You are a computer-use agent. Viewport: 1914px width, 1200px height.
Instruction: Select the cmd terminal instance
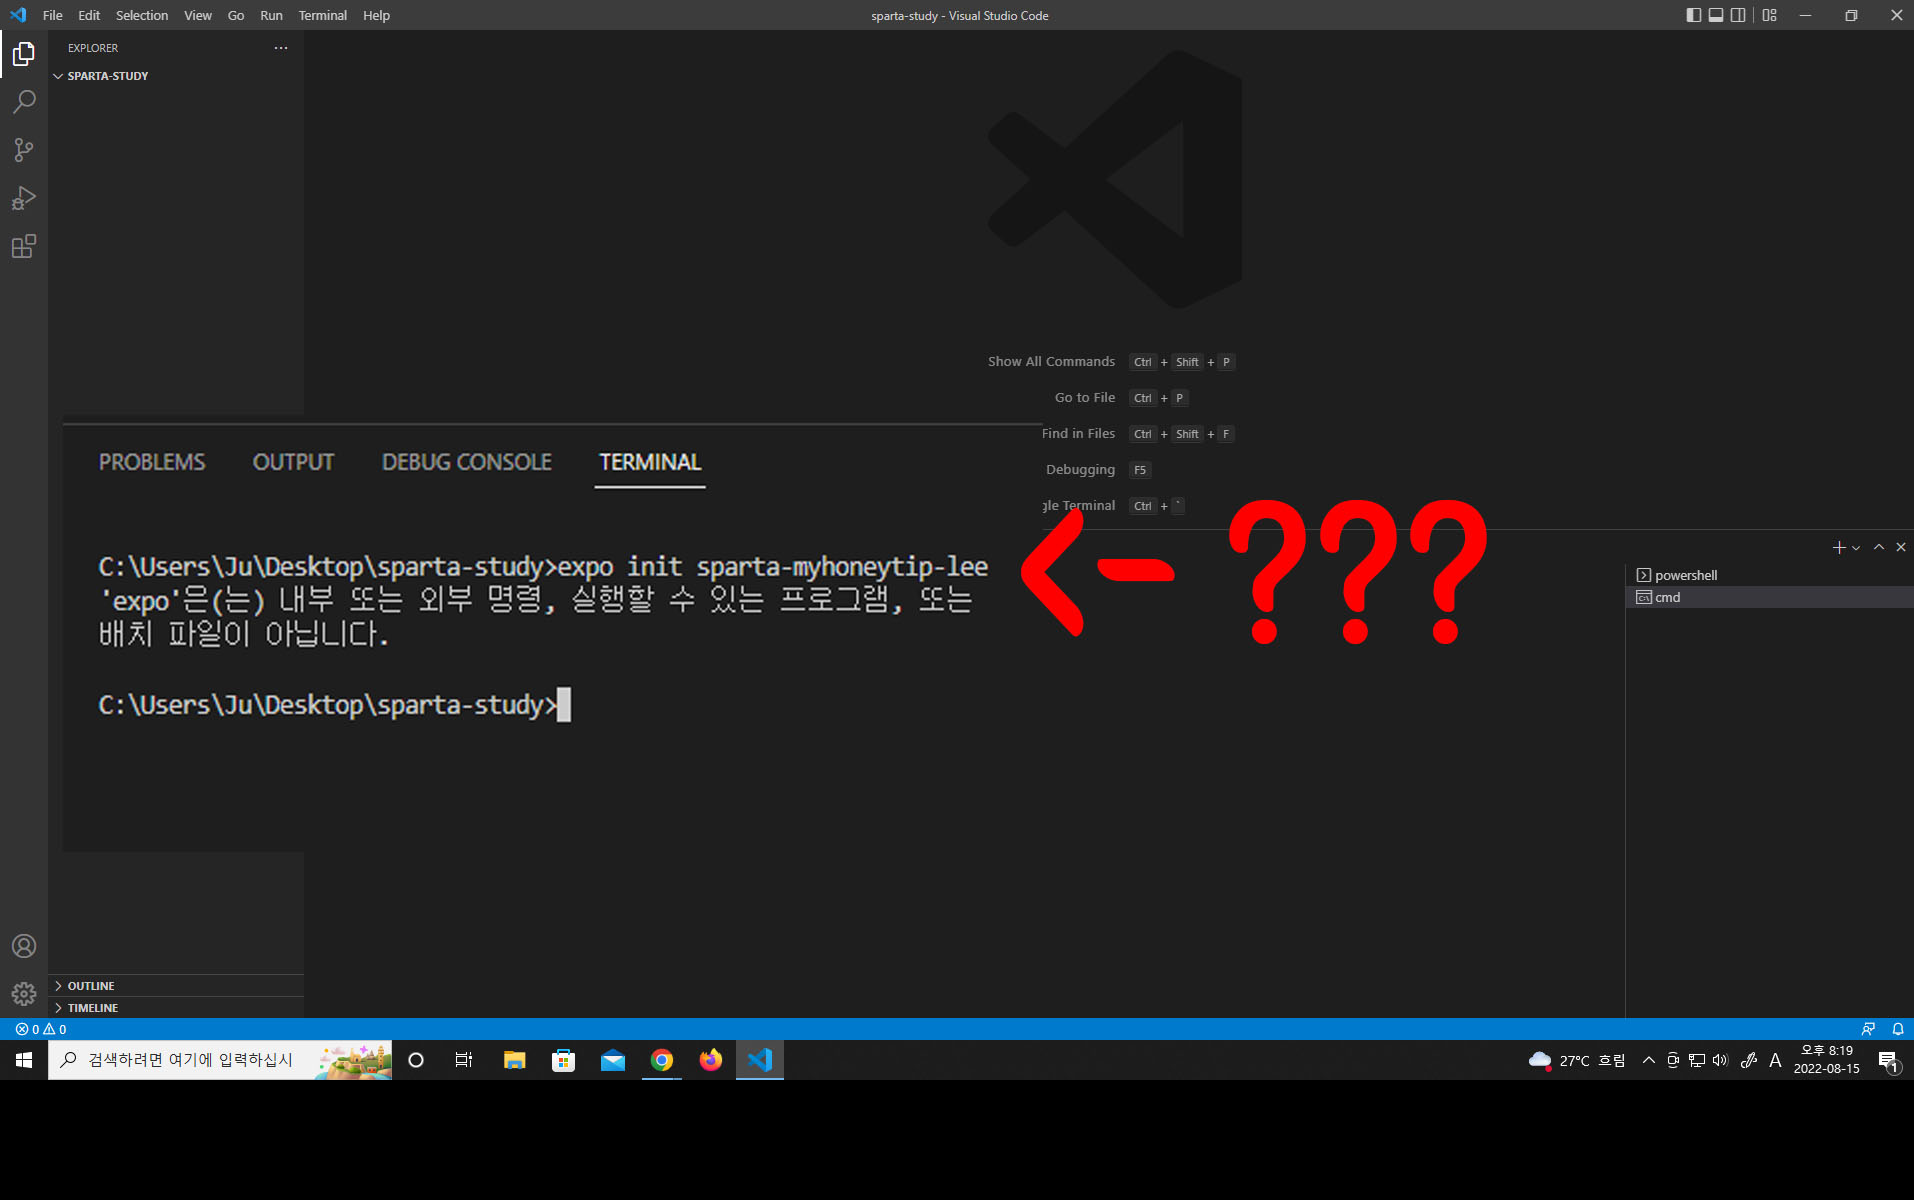pyautogui.click(x=1770, y=597)
